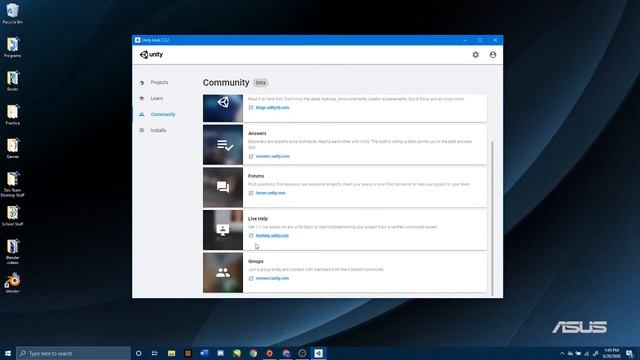This screenshot has width=640, height=360.
Task: Switch to the Installs section
Action: [158, 130]
